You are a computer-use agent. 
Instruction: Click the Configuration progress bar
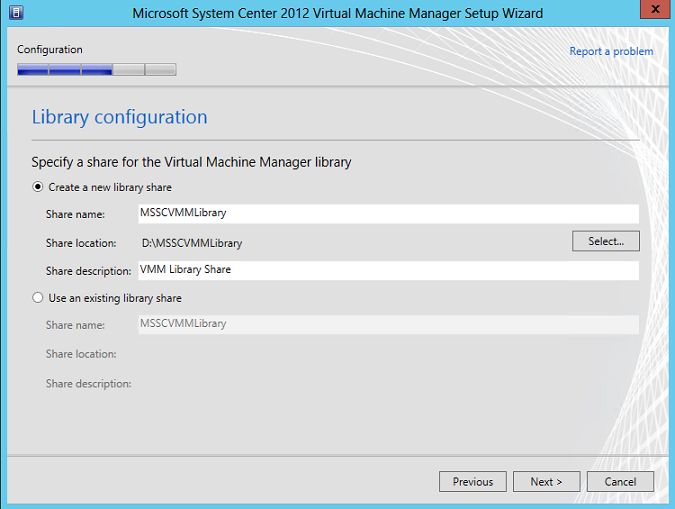[x=97, y=69]
